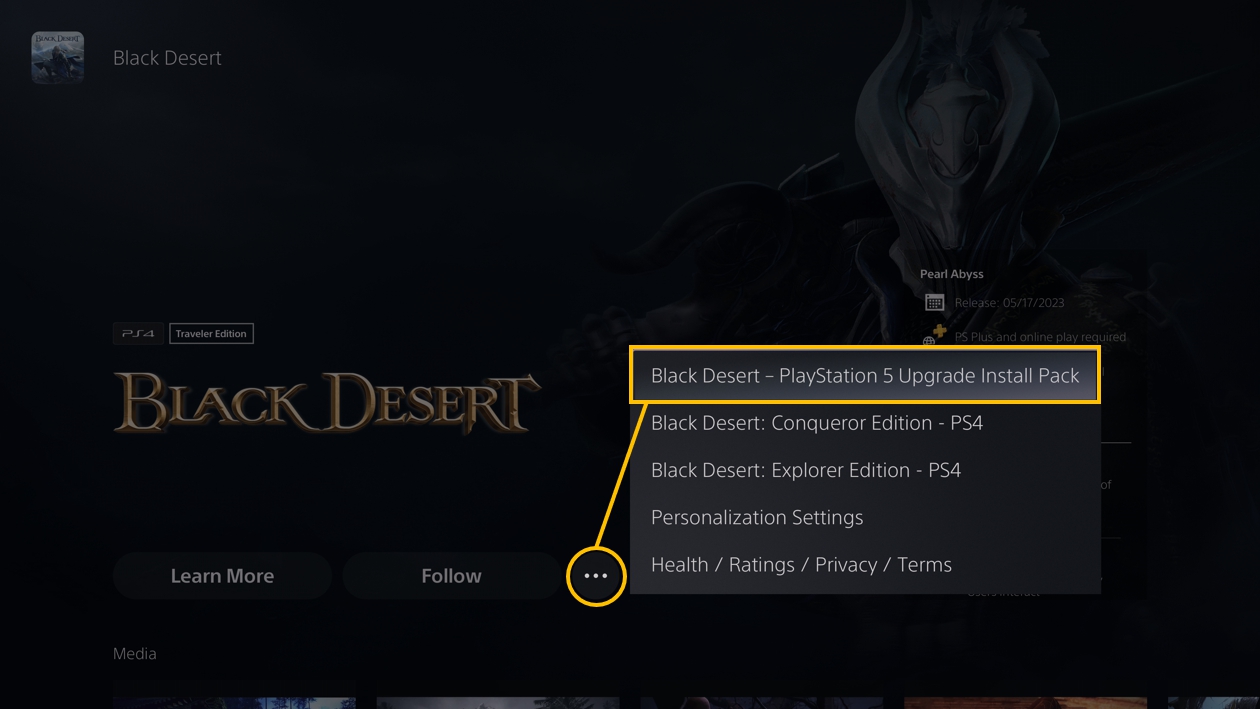The height and width of the screenshot is (709, 1260).
Task: Click the Learn More button
Action: (222, 576)
